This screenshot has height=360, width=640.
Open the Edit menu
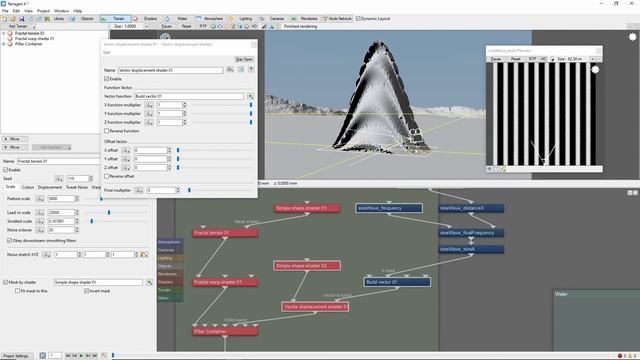click(16, 11)
